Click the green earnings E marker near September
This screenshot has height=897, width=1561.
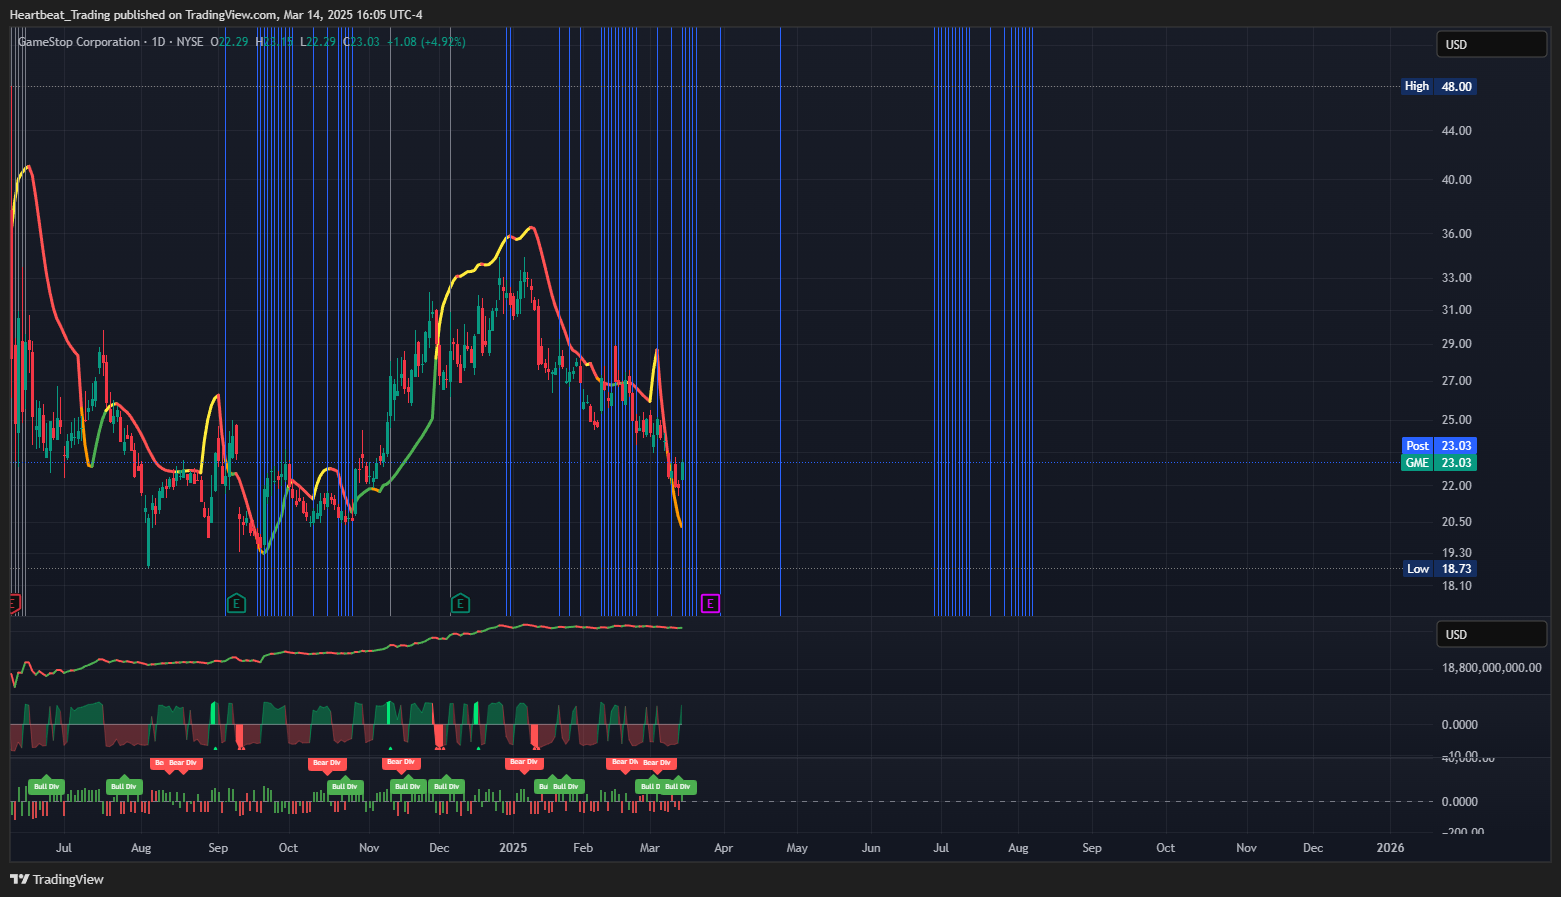pos(236,603)
